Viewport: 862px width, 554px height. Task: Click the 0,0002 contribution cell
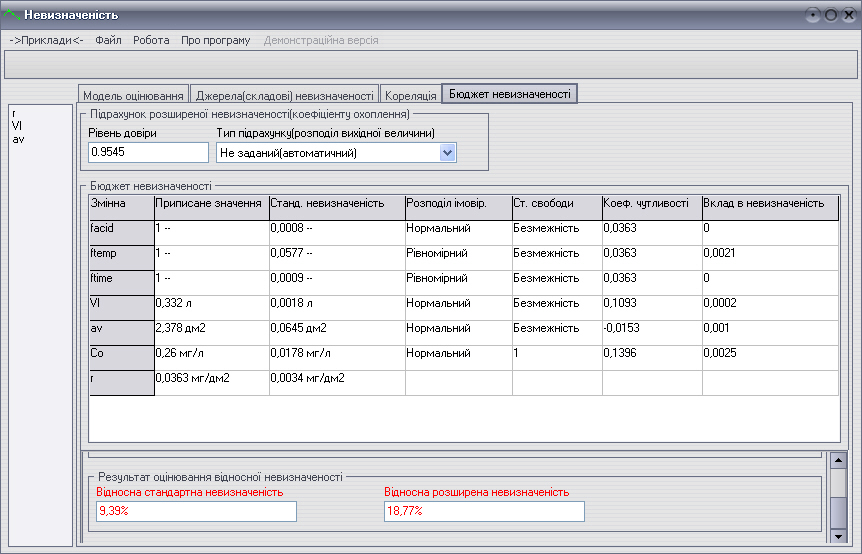[770, 308]
